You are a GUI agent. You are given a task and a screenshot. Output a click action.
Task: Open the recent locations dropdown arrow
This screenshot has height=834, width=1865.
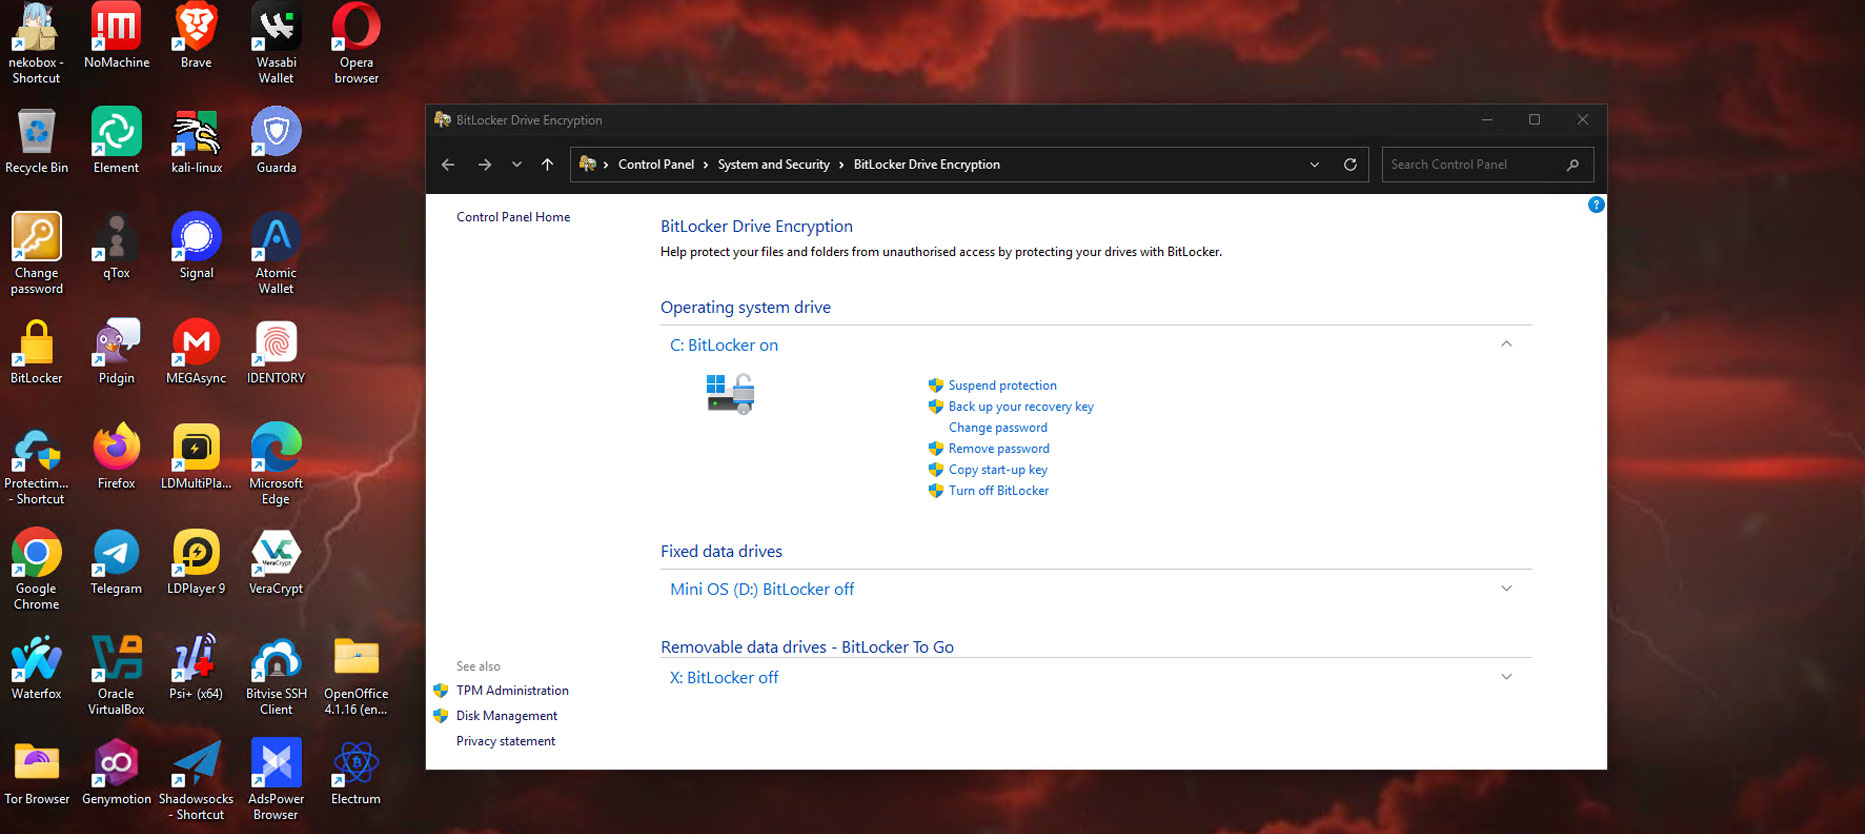click(x=517, y=165)
